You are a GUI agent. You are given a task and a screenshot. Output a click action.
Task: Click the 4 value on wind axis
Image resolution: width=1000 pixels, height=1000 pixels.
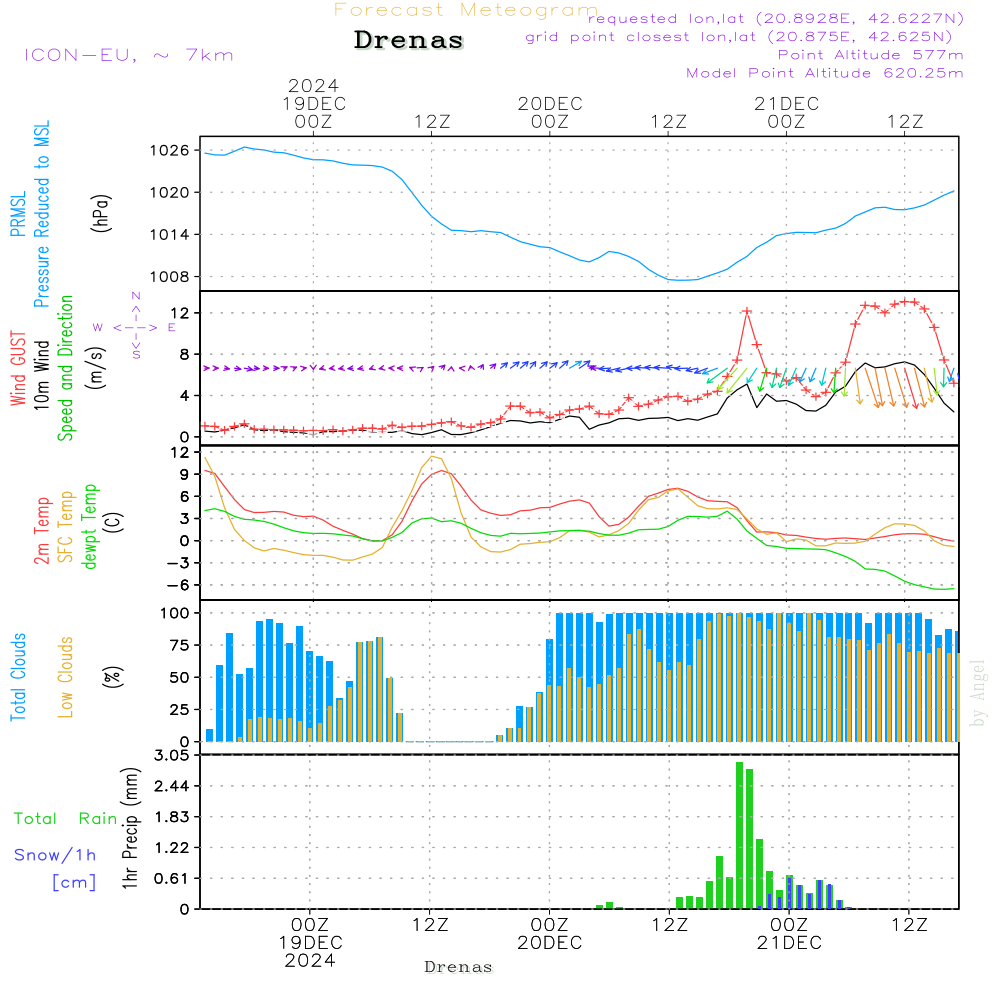(x=184, y=396)
